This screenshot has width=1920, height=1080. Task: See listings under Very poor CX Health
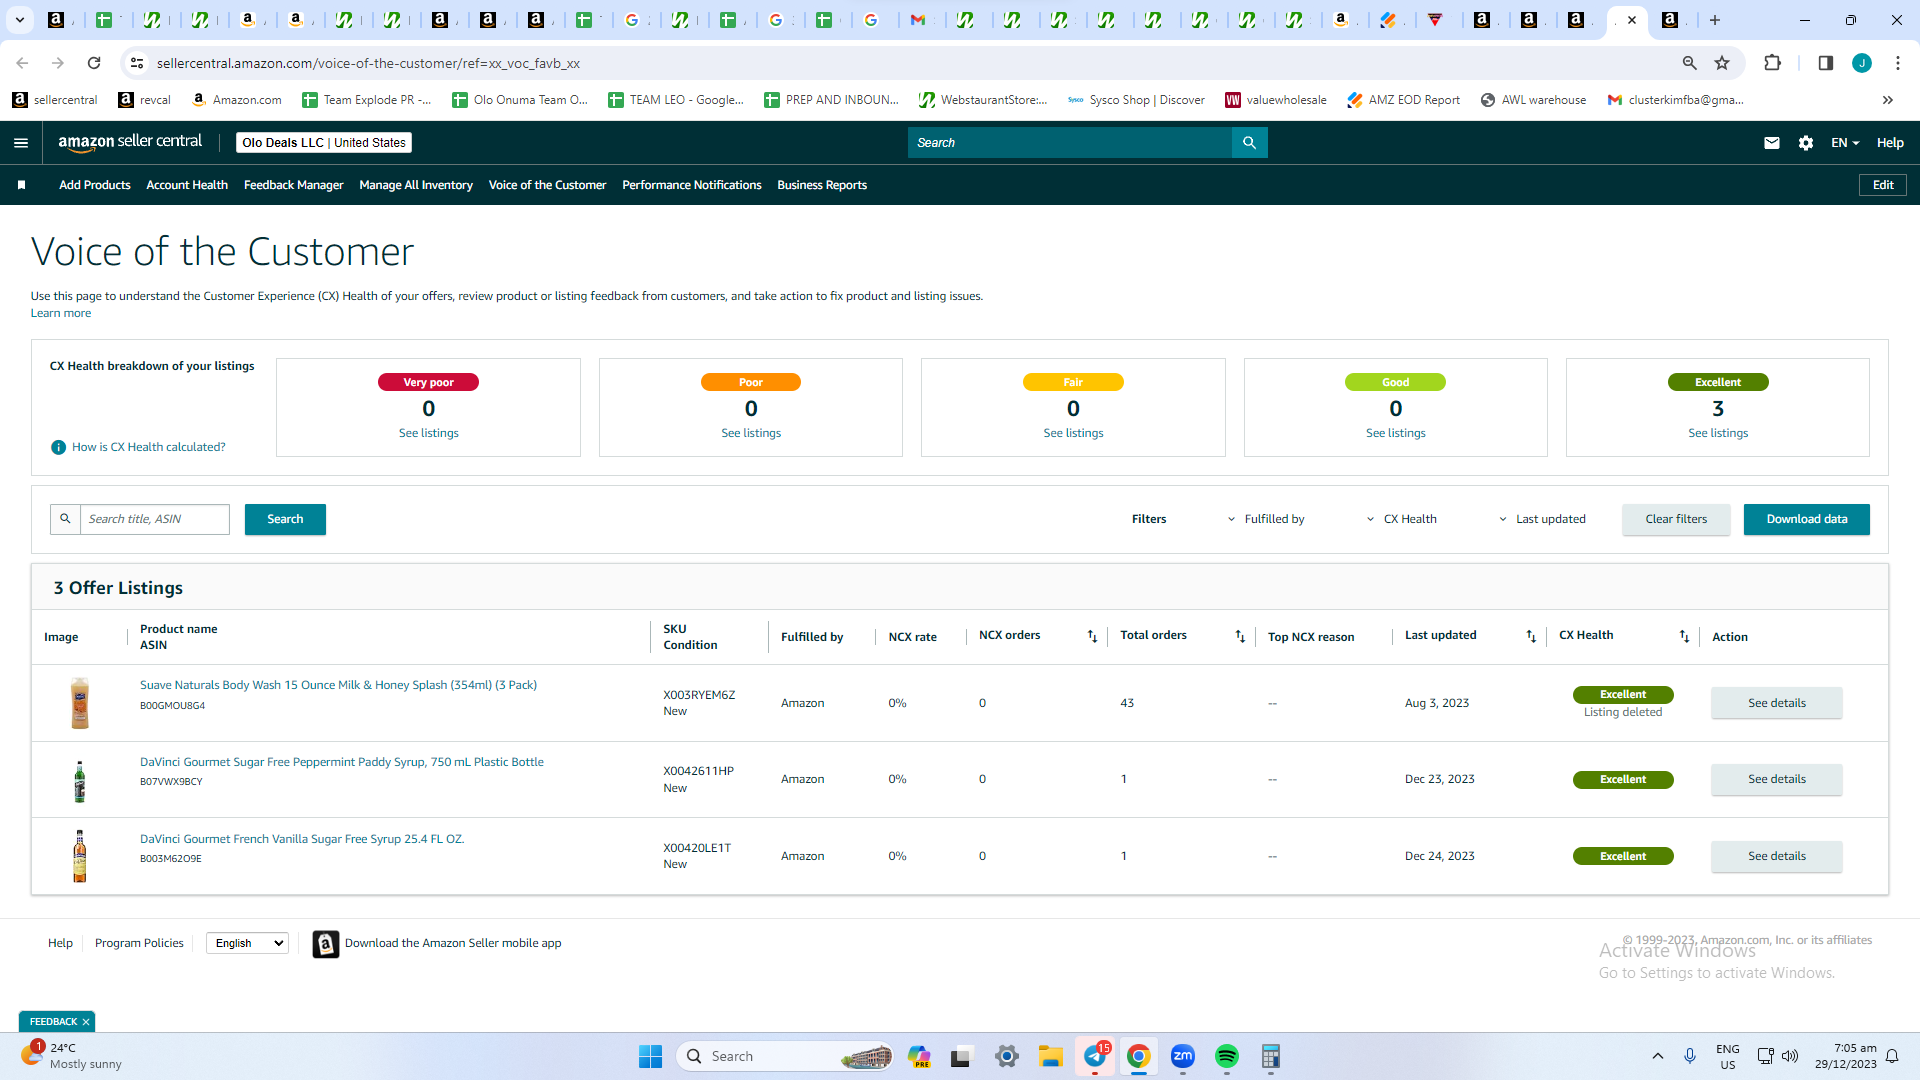click(429, 433)
